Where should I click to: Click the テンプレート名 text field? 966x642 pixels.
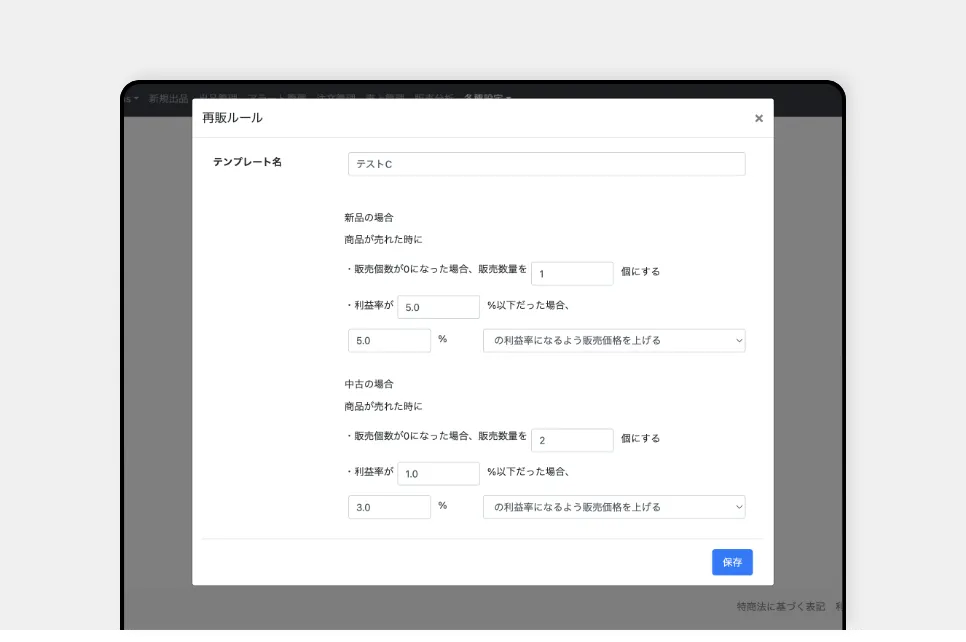[x=546, y=164]
